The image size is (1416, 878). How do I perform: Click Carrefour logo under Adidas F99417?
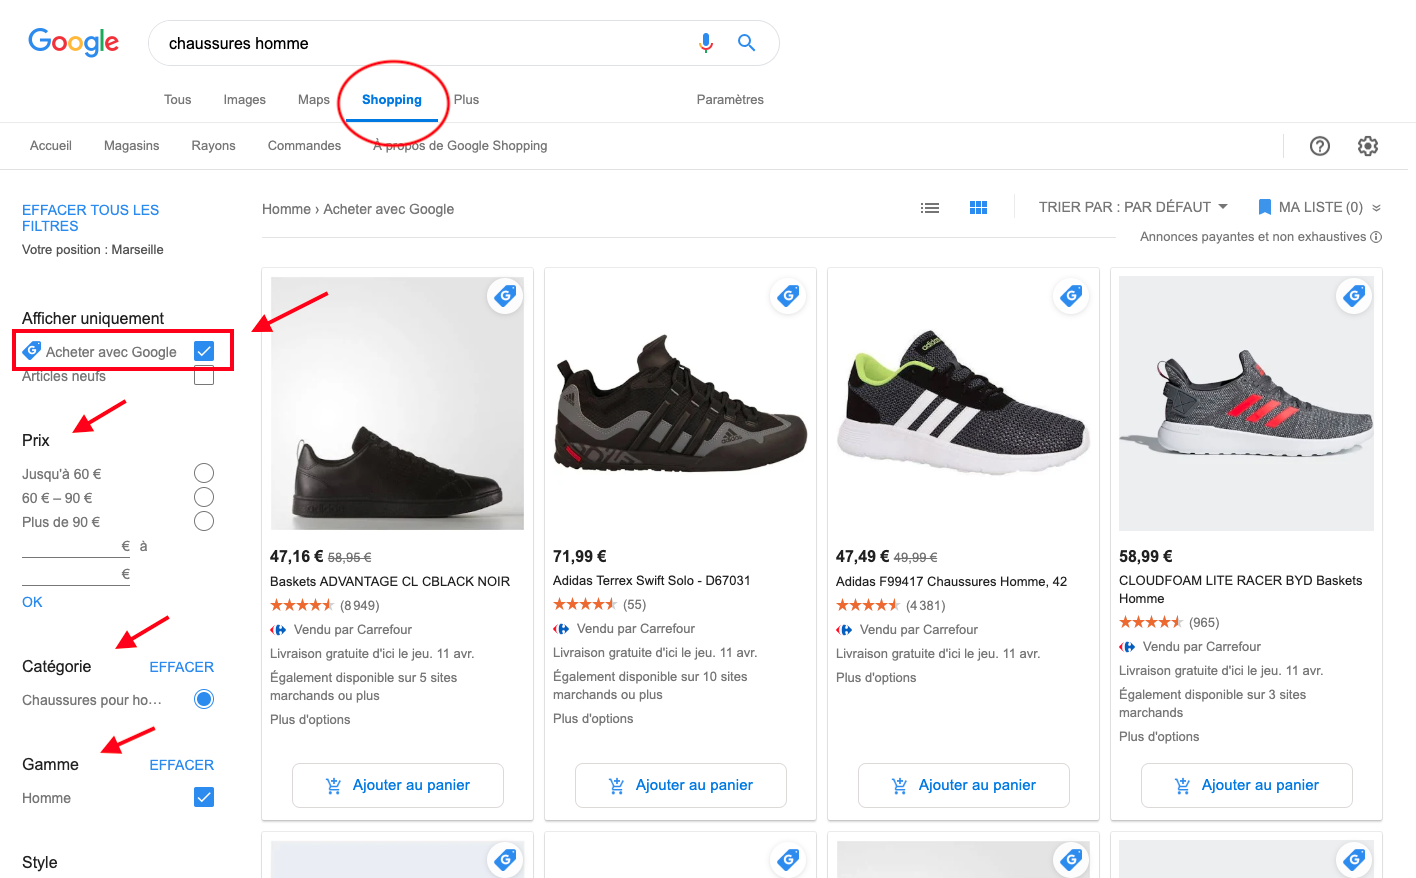click(x=844, y=630)
